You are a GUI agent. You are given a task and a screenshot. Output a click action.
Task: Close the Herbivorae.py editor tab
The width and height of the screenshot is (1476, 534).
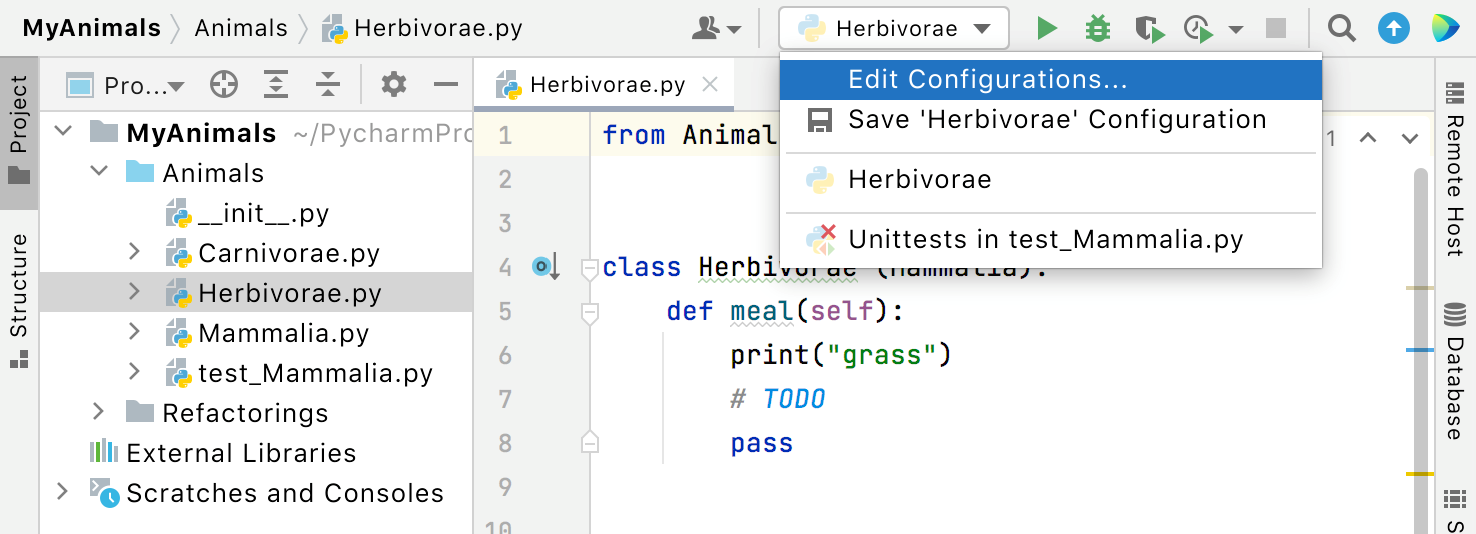[710, 85]
